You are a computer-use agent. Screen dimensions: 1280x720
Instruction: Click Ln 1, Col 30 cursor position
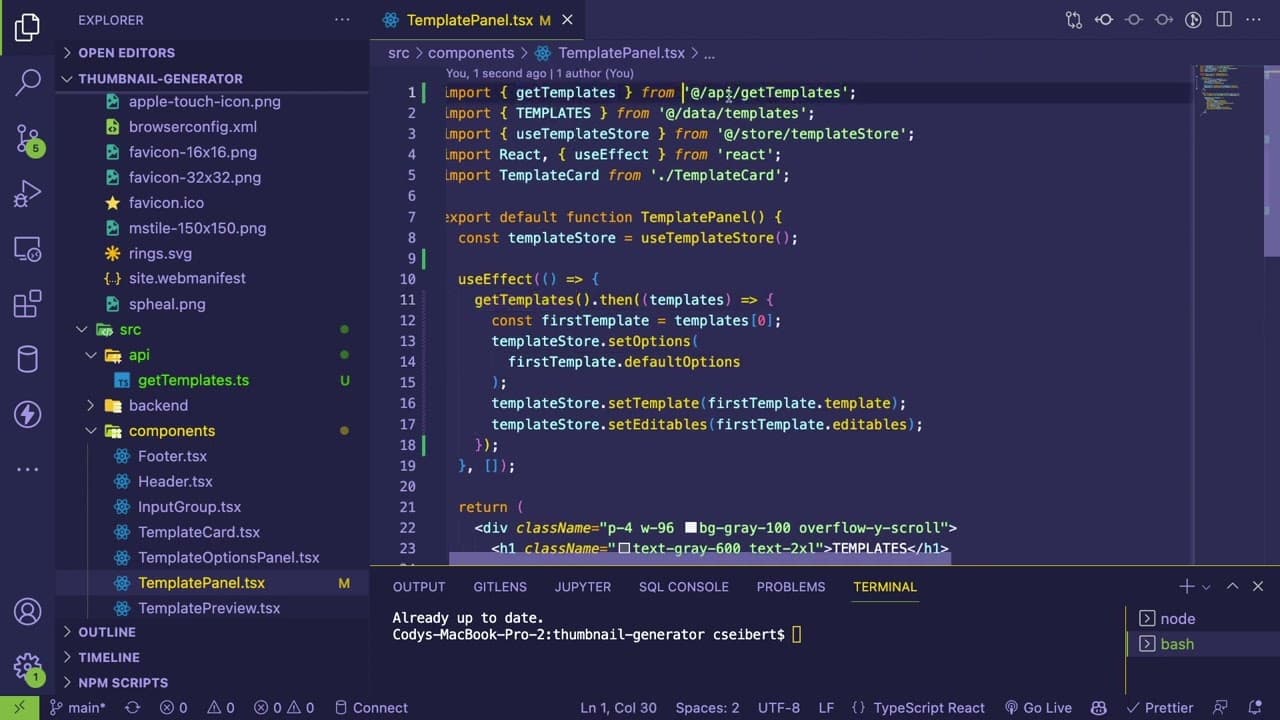(x=618, y=708)
